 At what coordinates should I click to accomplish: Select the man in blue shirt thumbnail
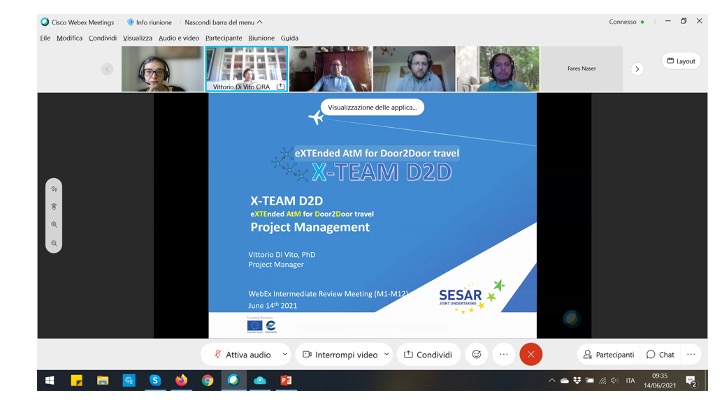click(x=331, y=69)
